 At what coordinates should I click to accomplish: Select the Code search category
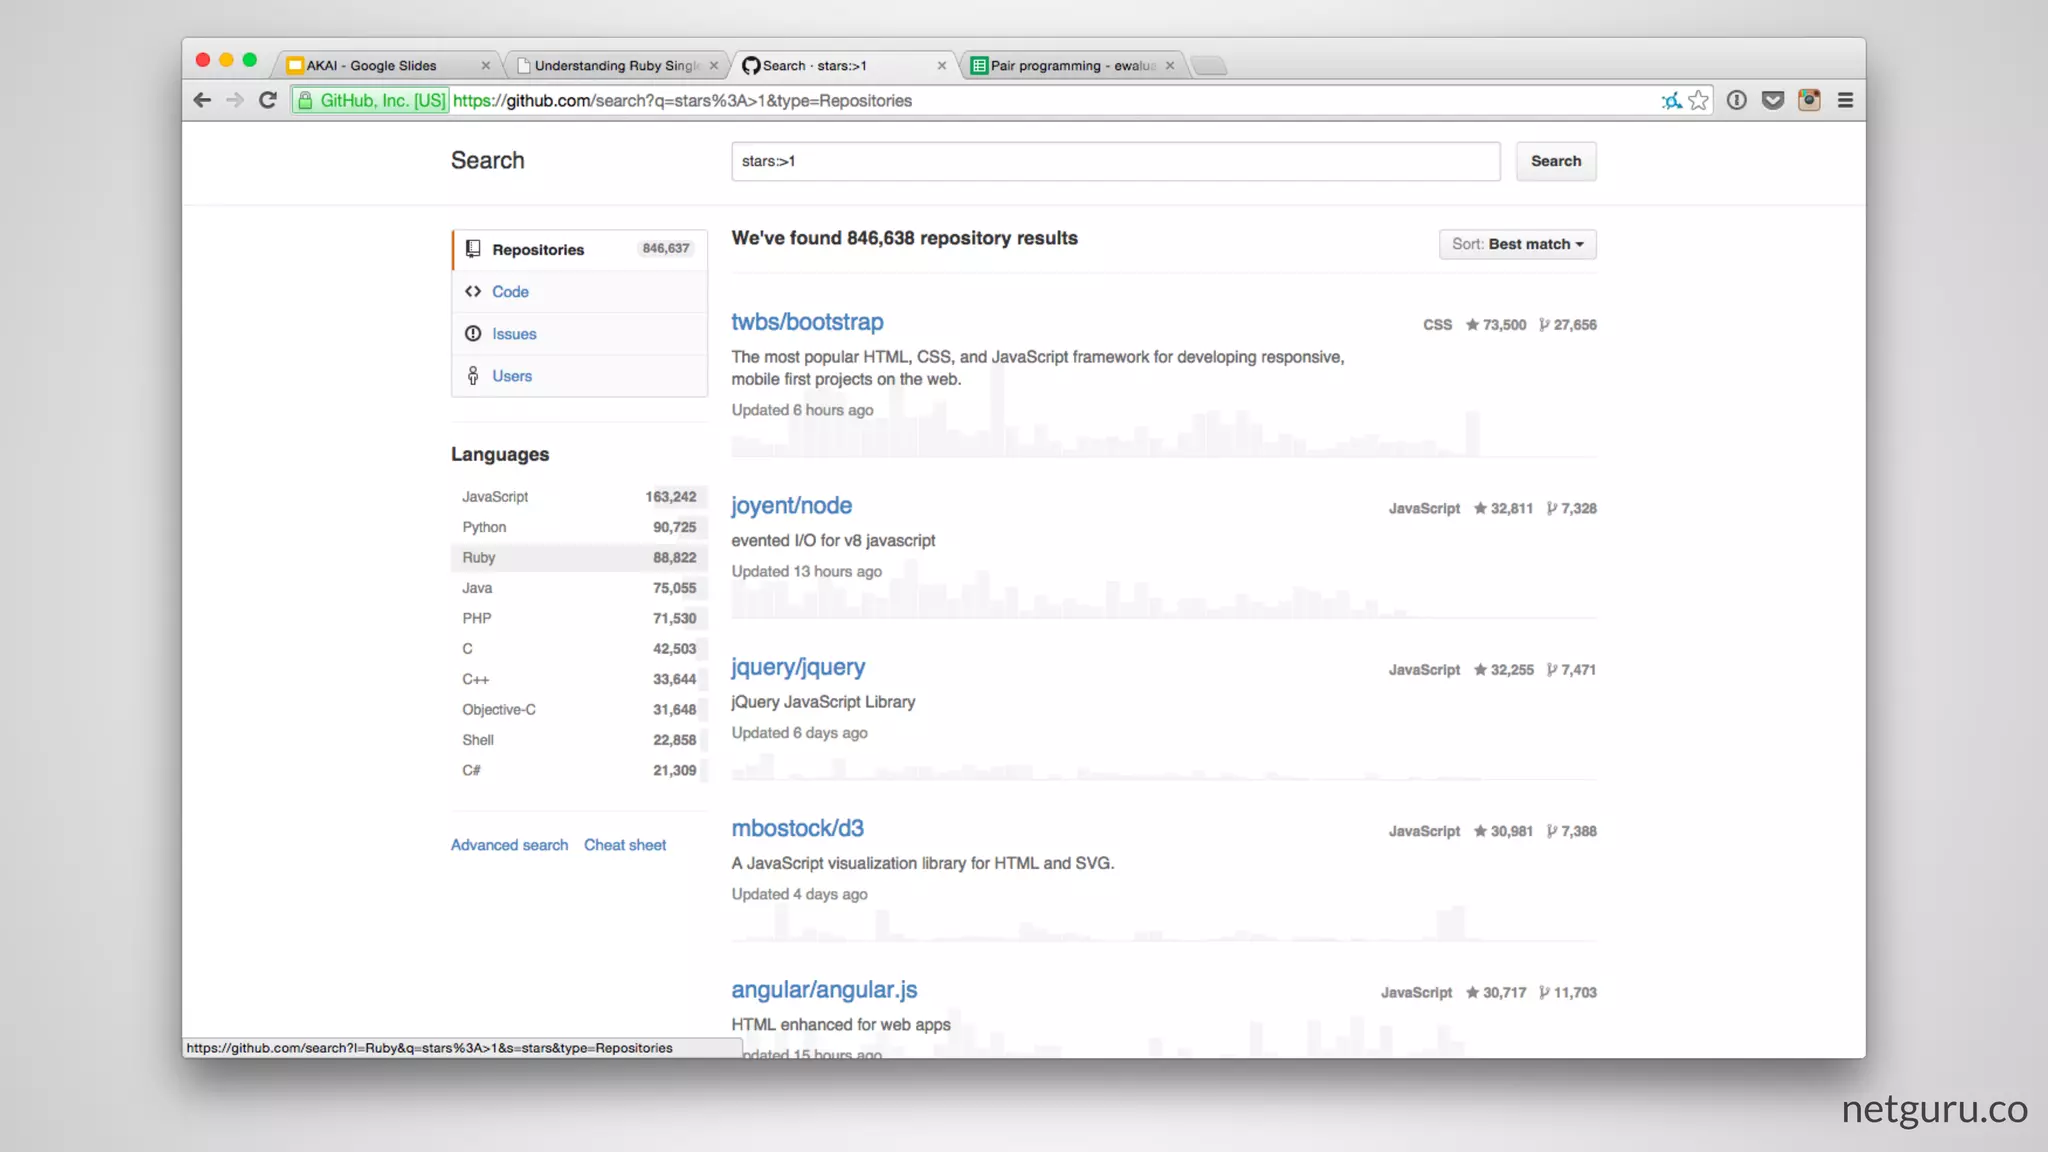coord(510,292)
